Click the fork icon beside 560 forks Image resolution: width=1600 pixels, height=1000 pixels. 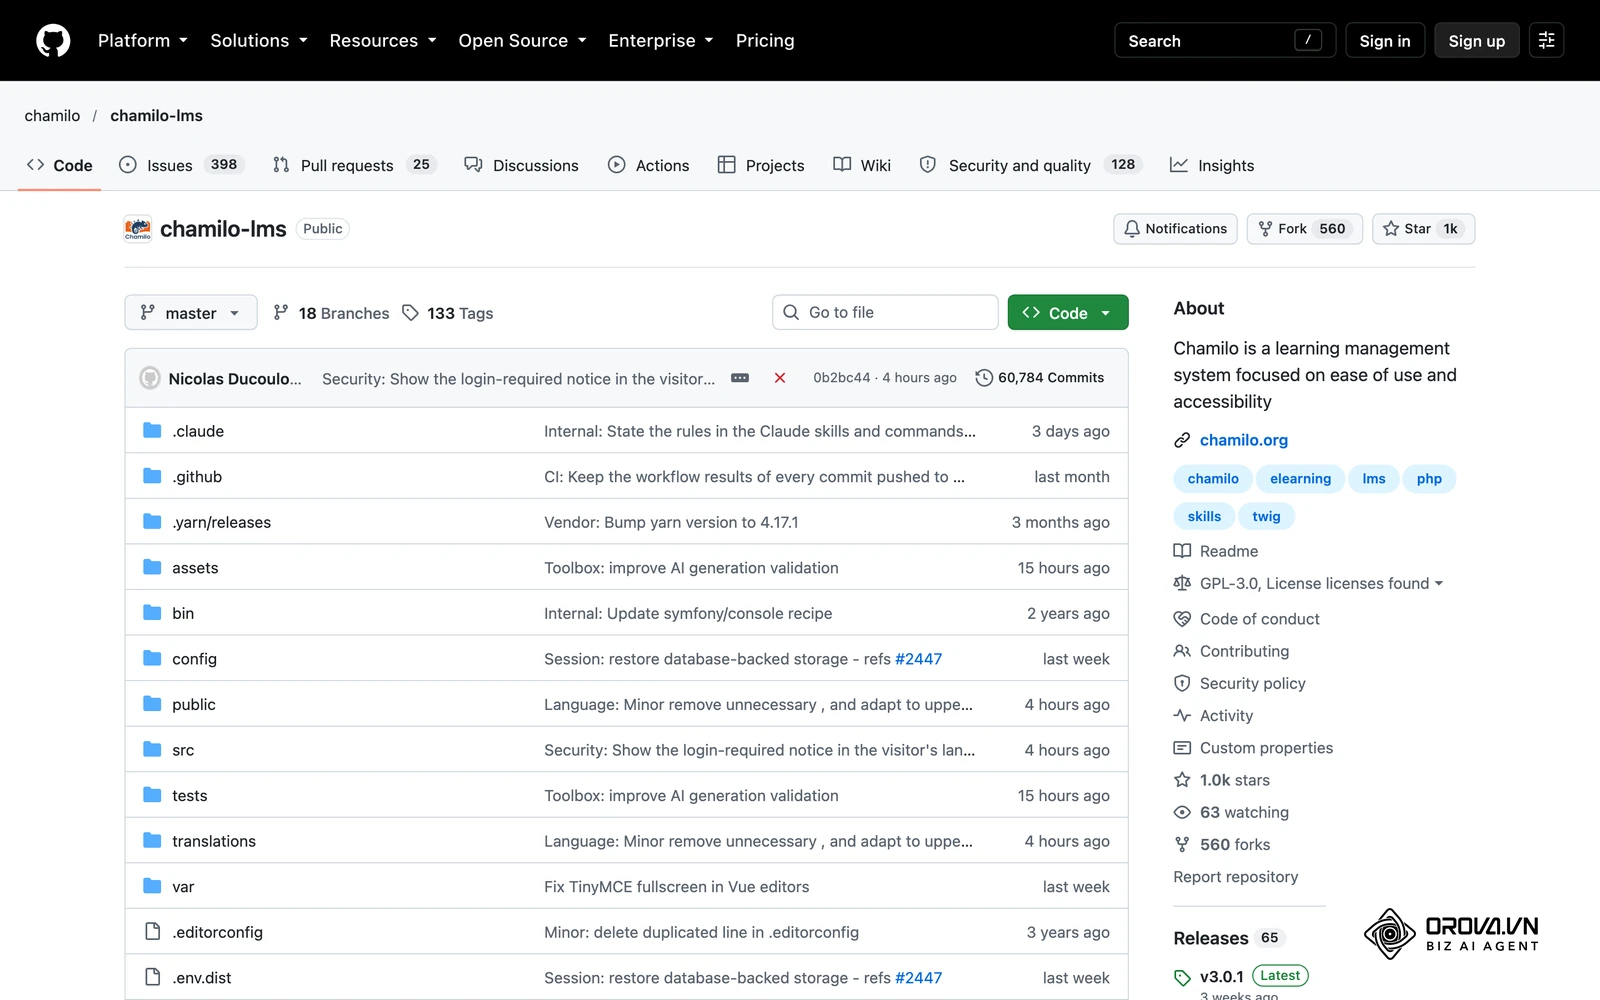coord(1182,845)
